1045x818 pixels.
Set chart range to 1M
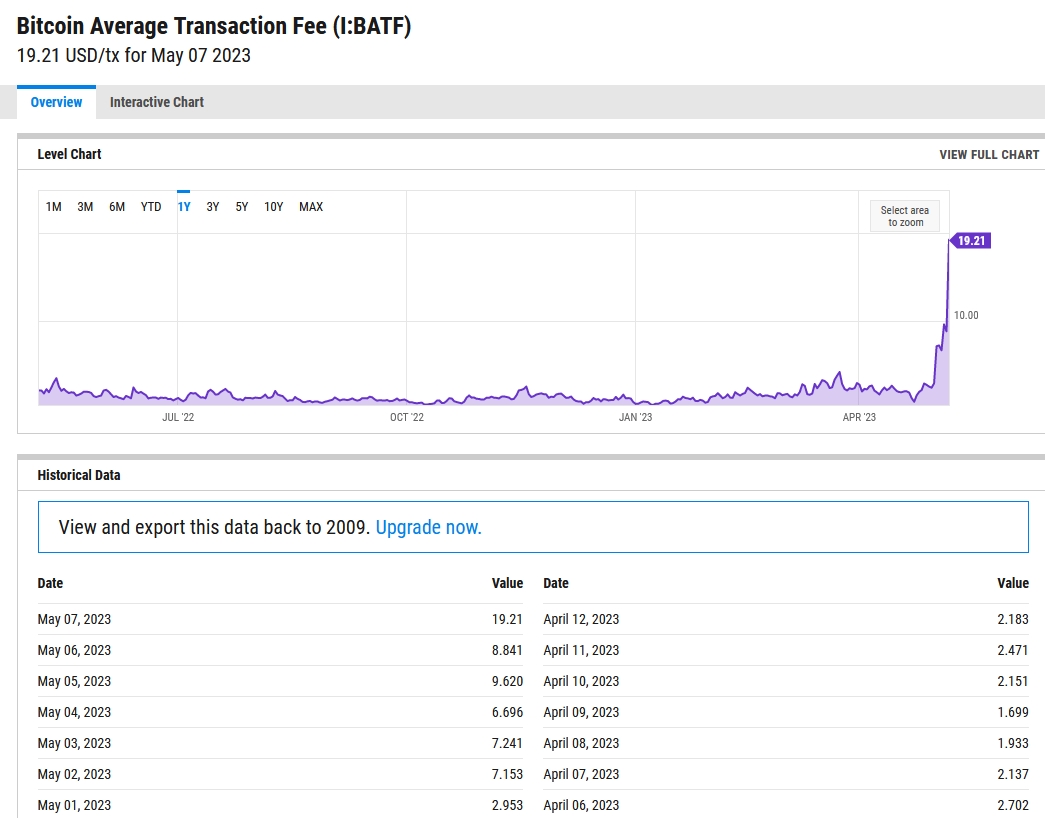pos(54,207)
